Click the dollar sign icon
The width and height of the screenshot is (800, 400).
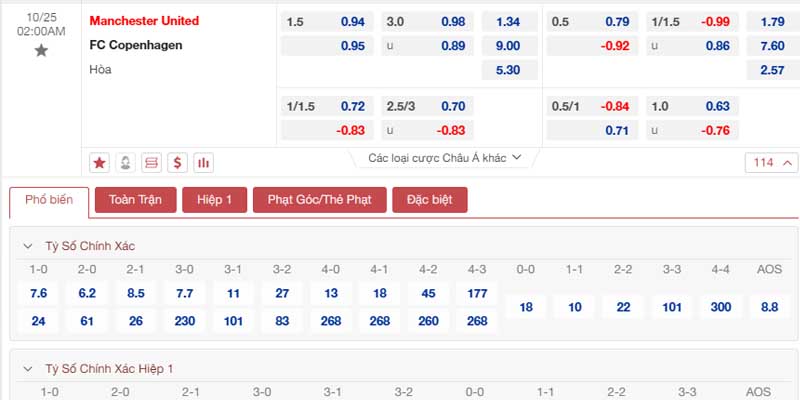point(178,163)
